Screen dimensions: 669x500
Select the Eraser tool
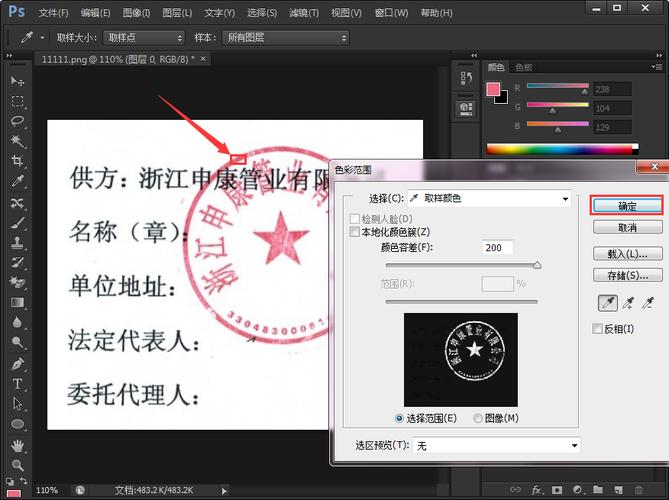[17, 282]
